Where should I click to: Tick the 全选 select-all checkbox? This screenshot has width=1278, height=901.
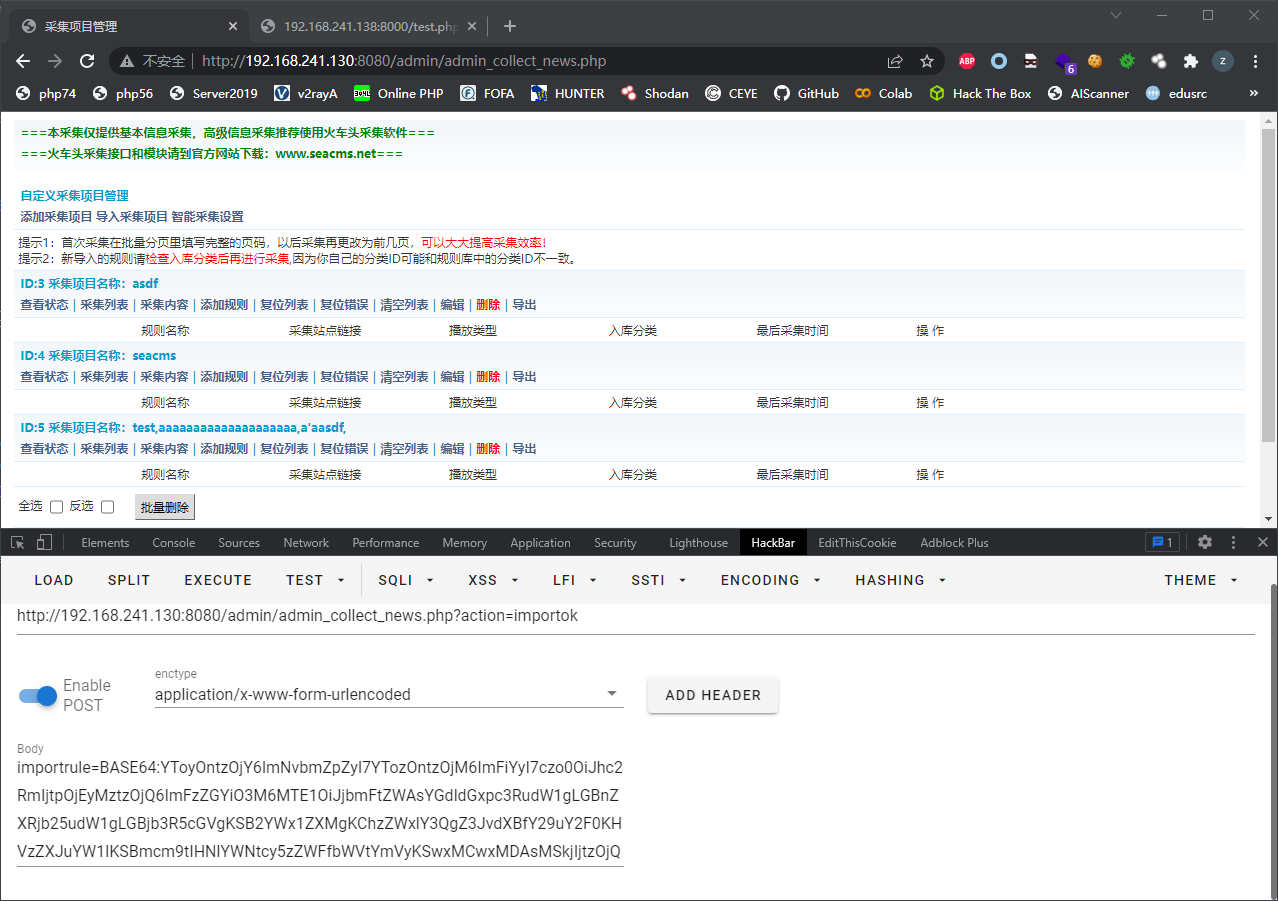tap(57, 507)
